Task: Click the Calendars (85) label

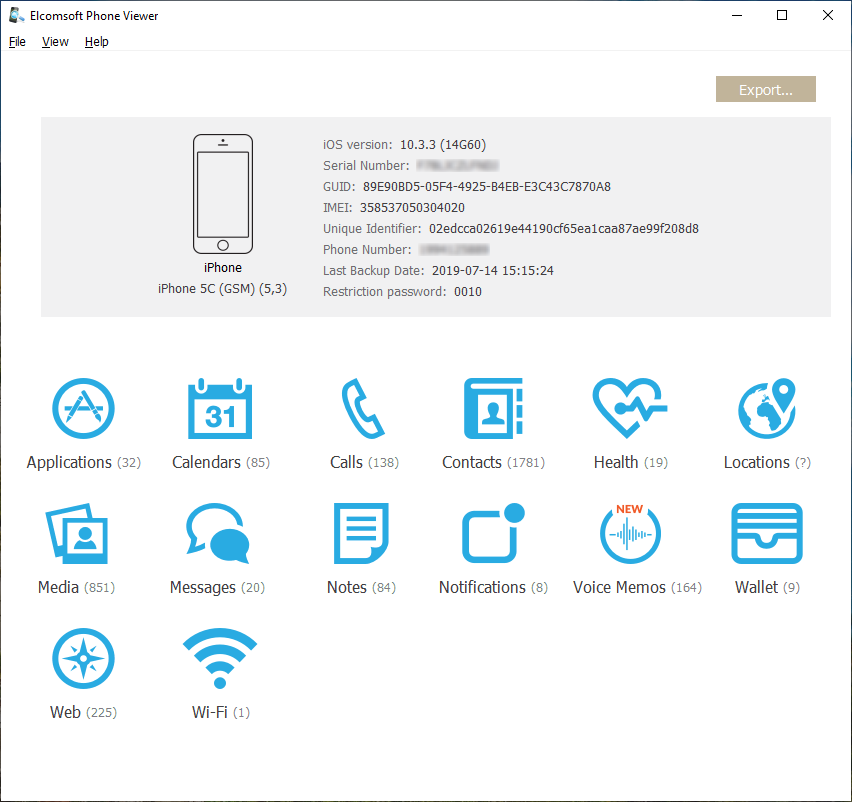Action: (221, 462)
